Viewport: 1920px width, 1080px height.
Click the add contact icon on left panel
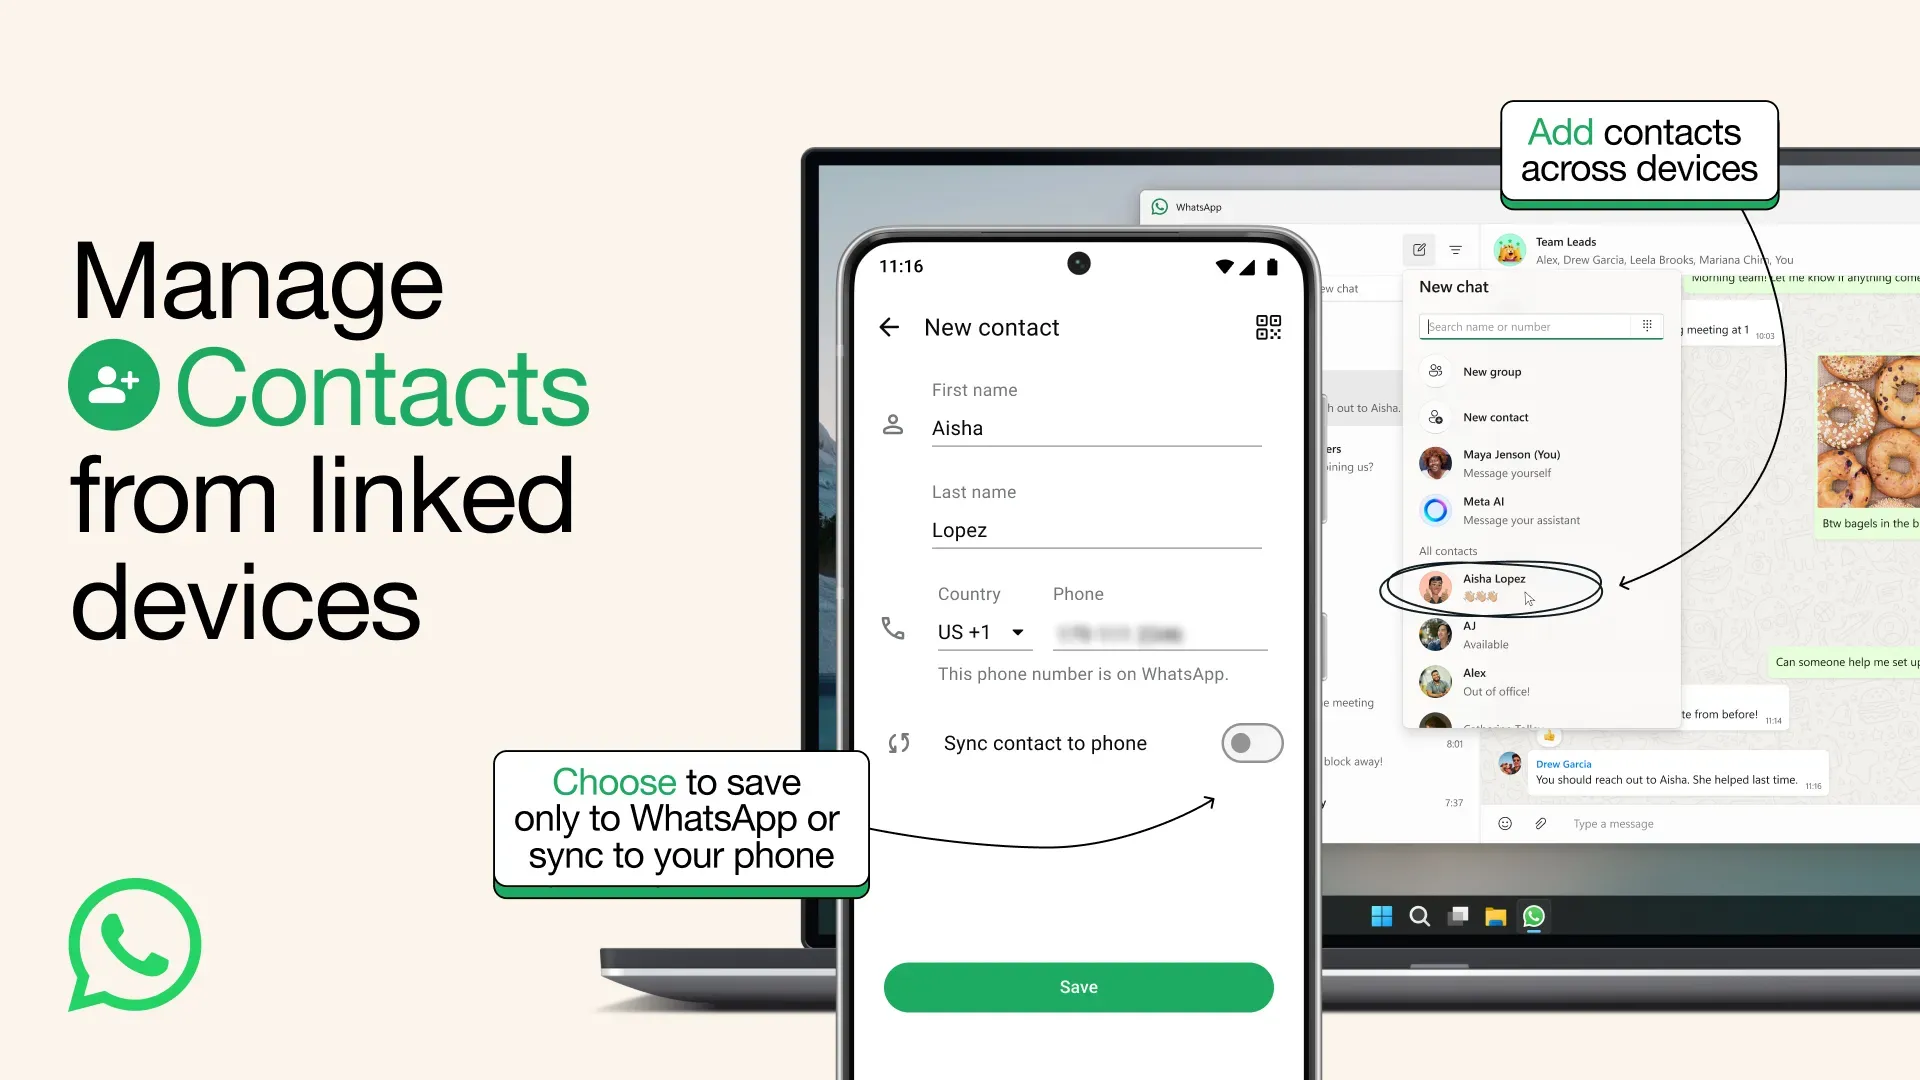click(1435, 417)
